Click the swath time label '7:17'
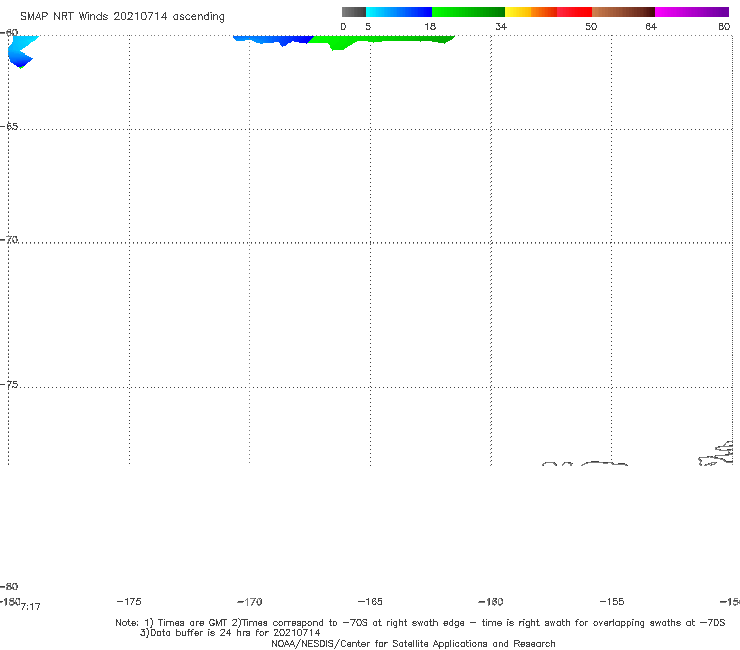 click(31, 607)
